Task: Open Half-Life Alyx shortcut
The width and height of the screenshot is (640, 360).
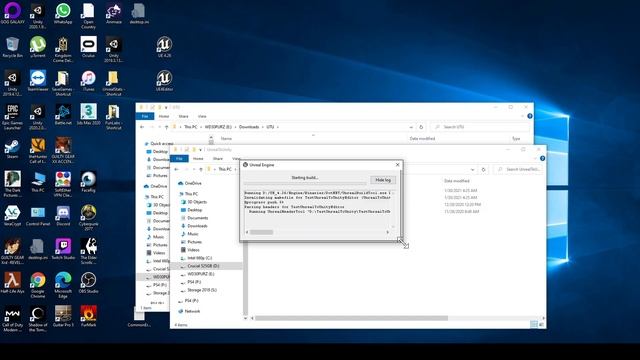Action: [12, 283]
